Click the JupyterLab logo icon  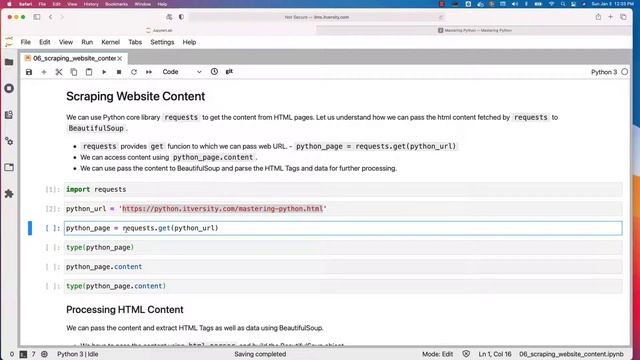[9, 42]
